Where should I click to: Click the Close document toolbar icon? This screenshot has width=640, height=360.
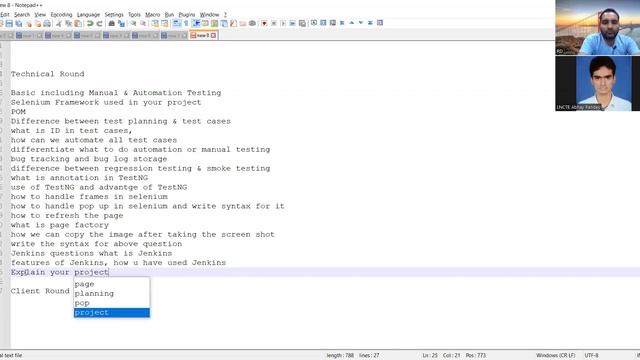click(29, 23)
